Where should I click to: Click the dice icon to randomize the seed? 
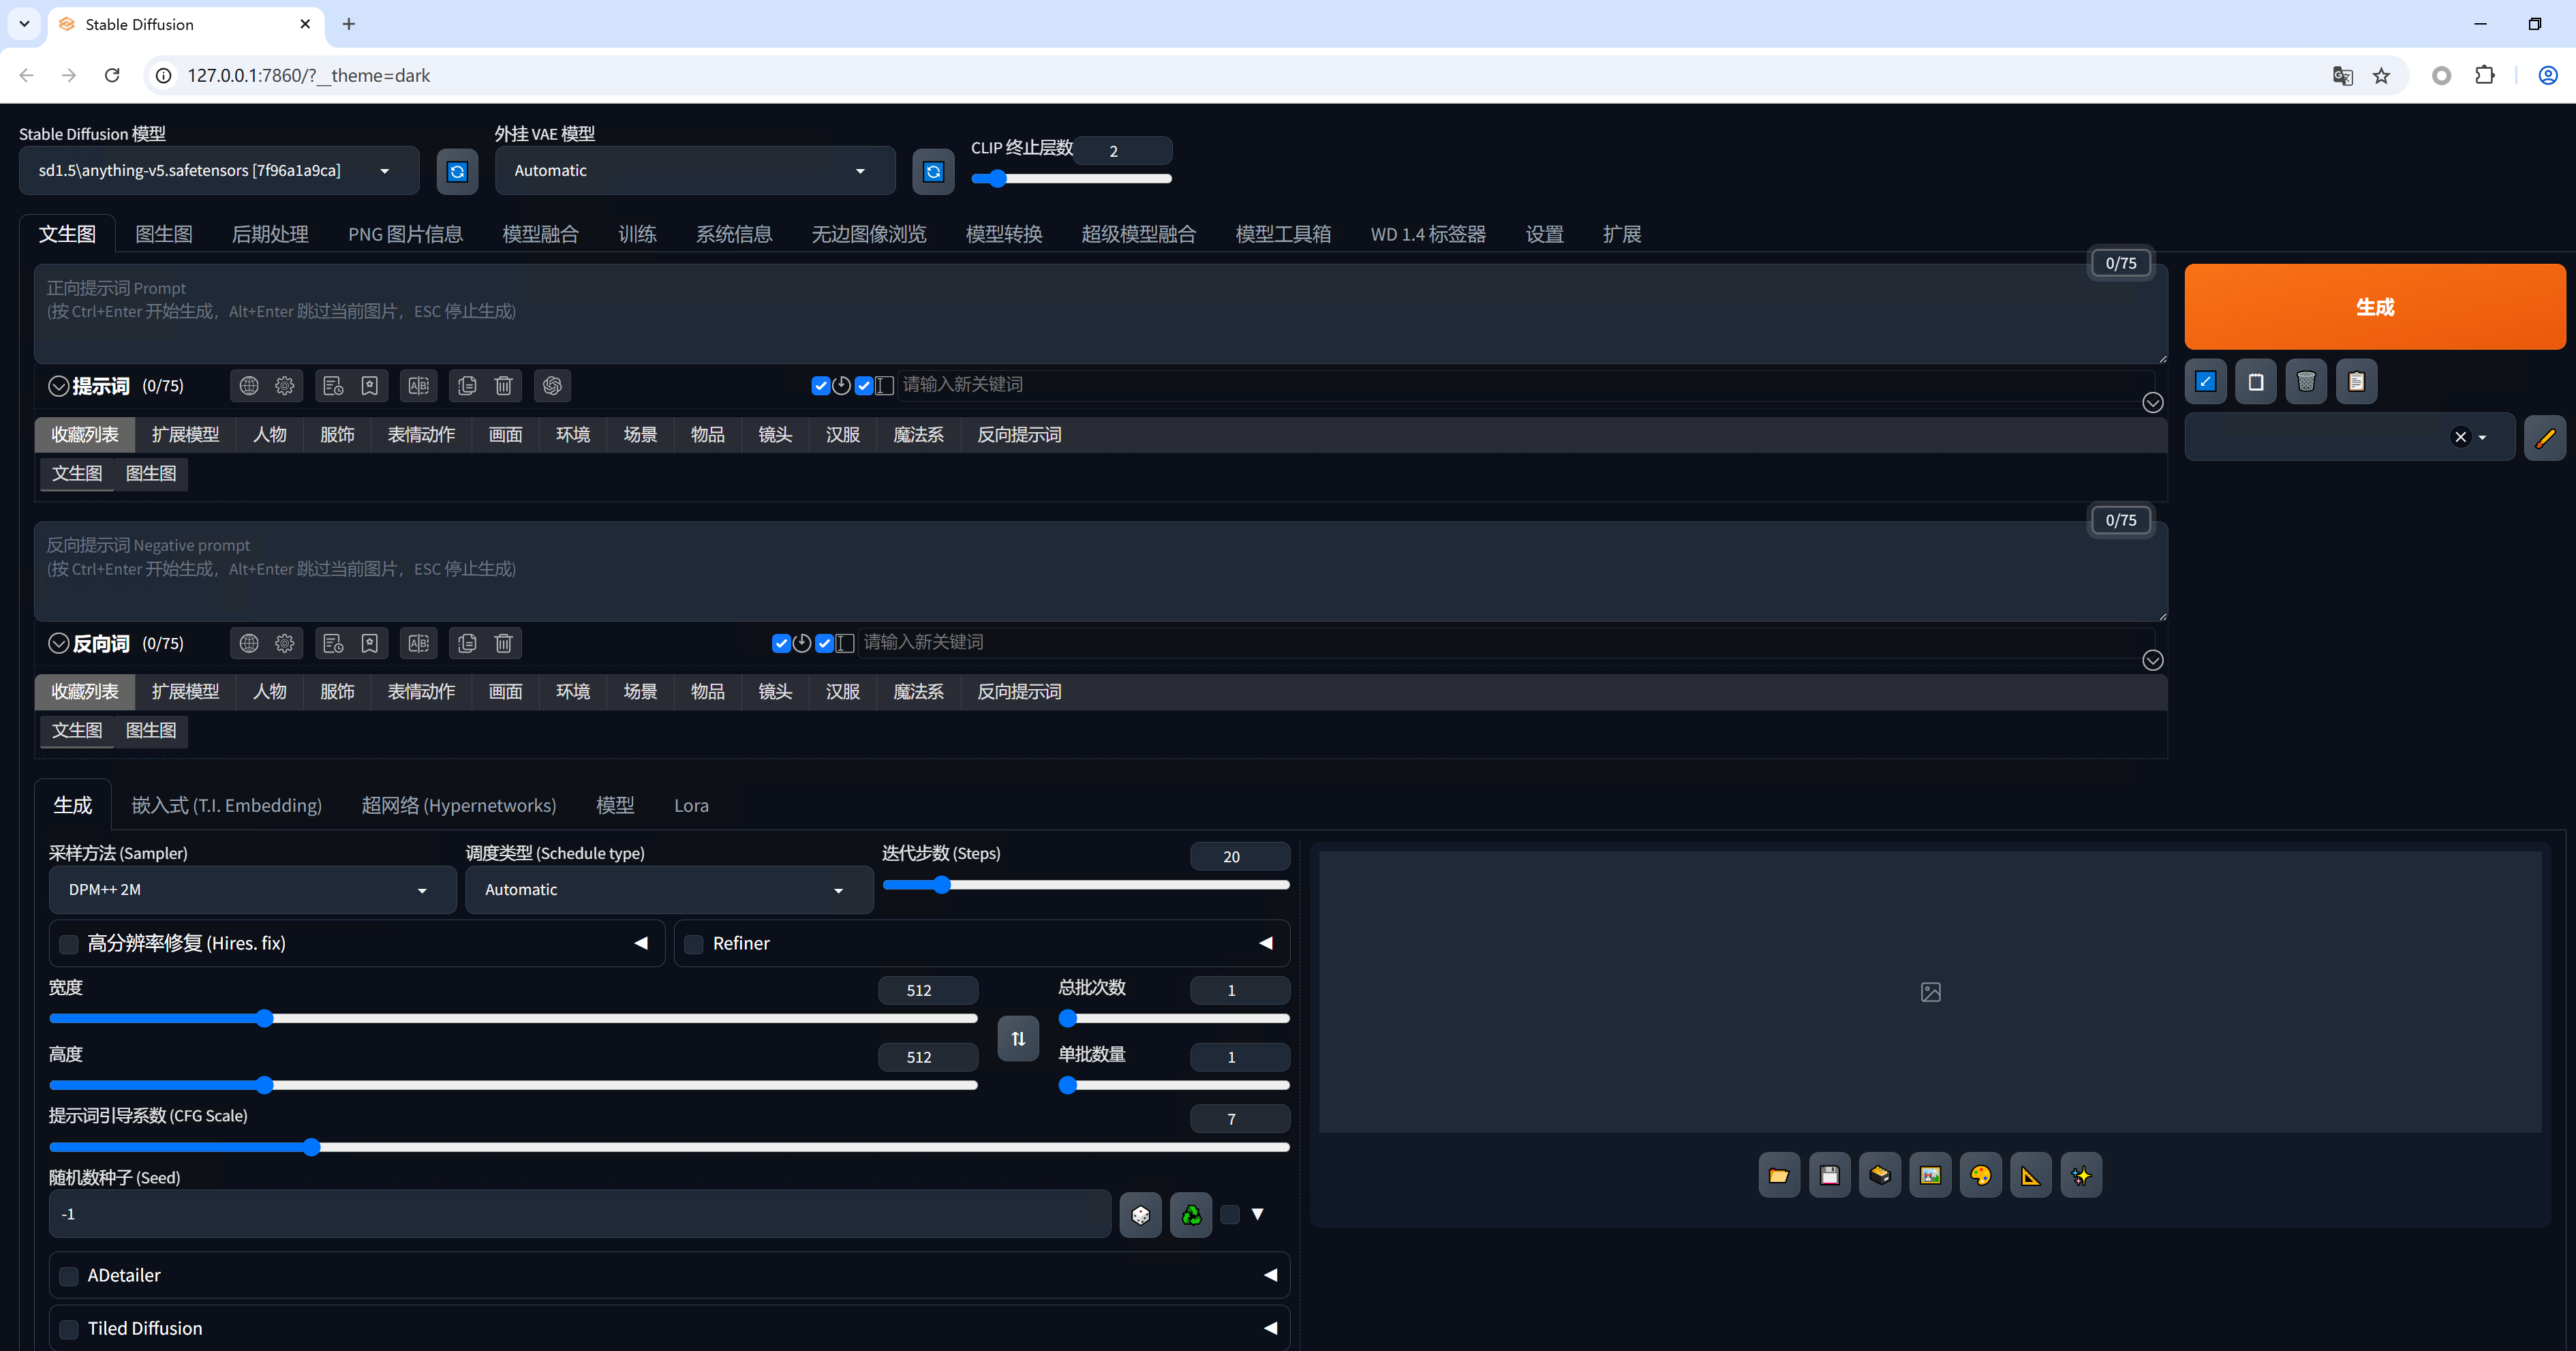click(x=1140, y=1214)
